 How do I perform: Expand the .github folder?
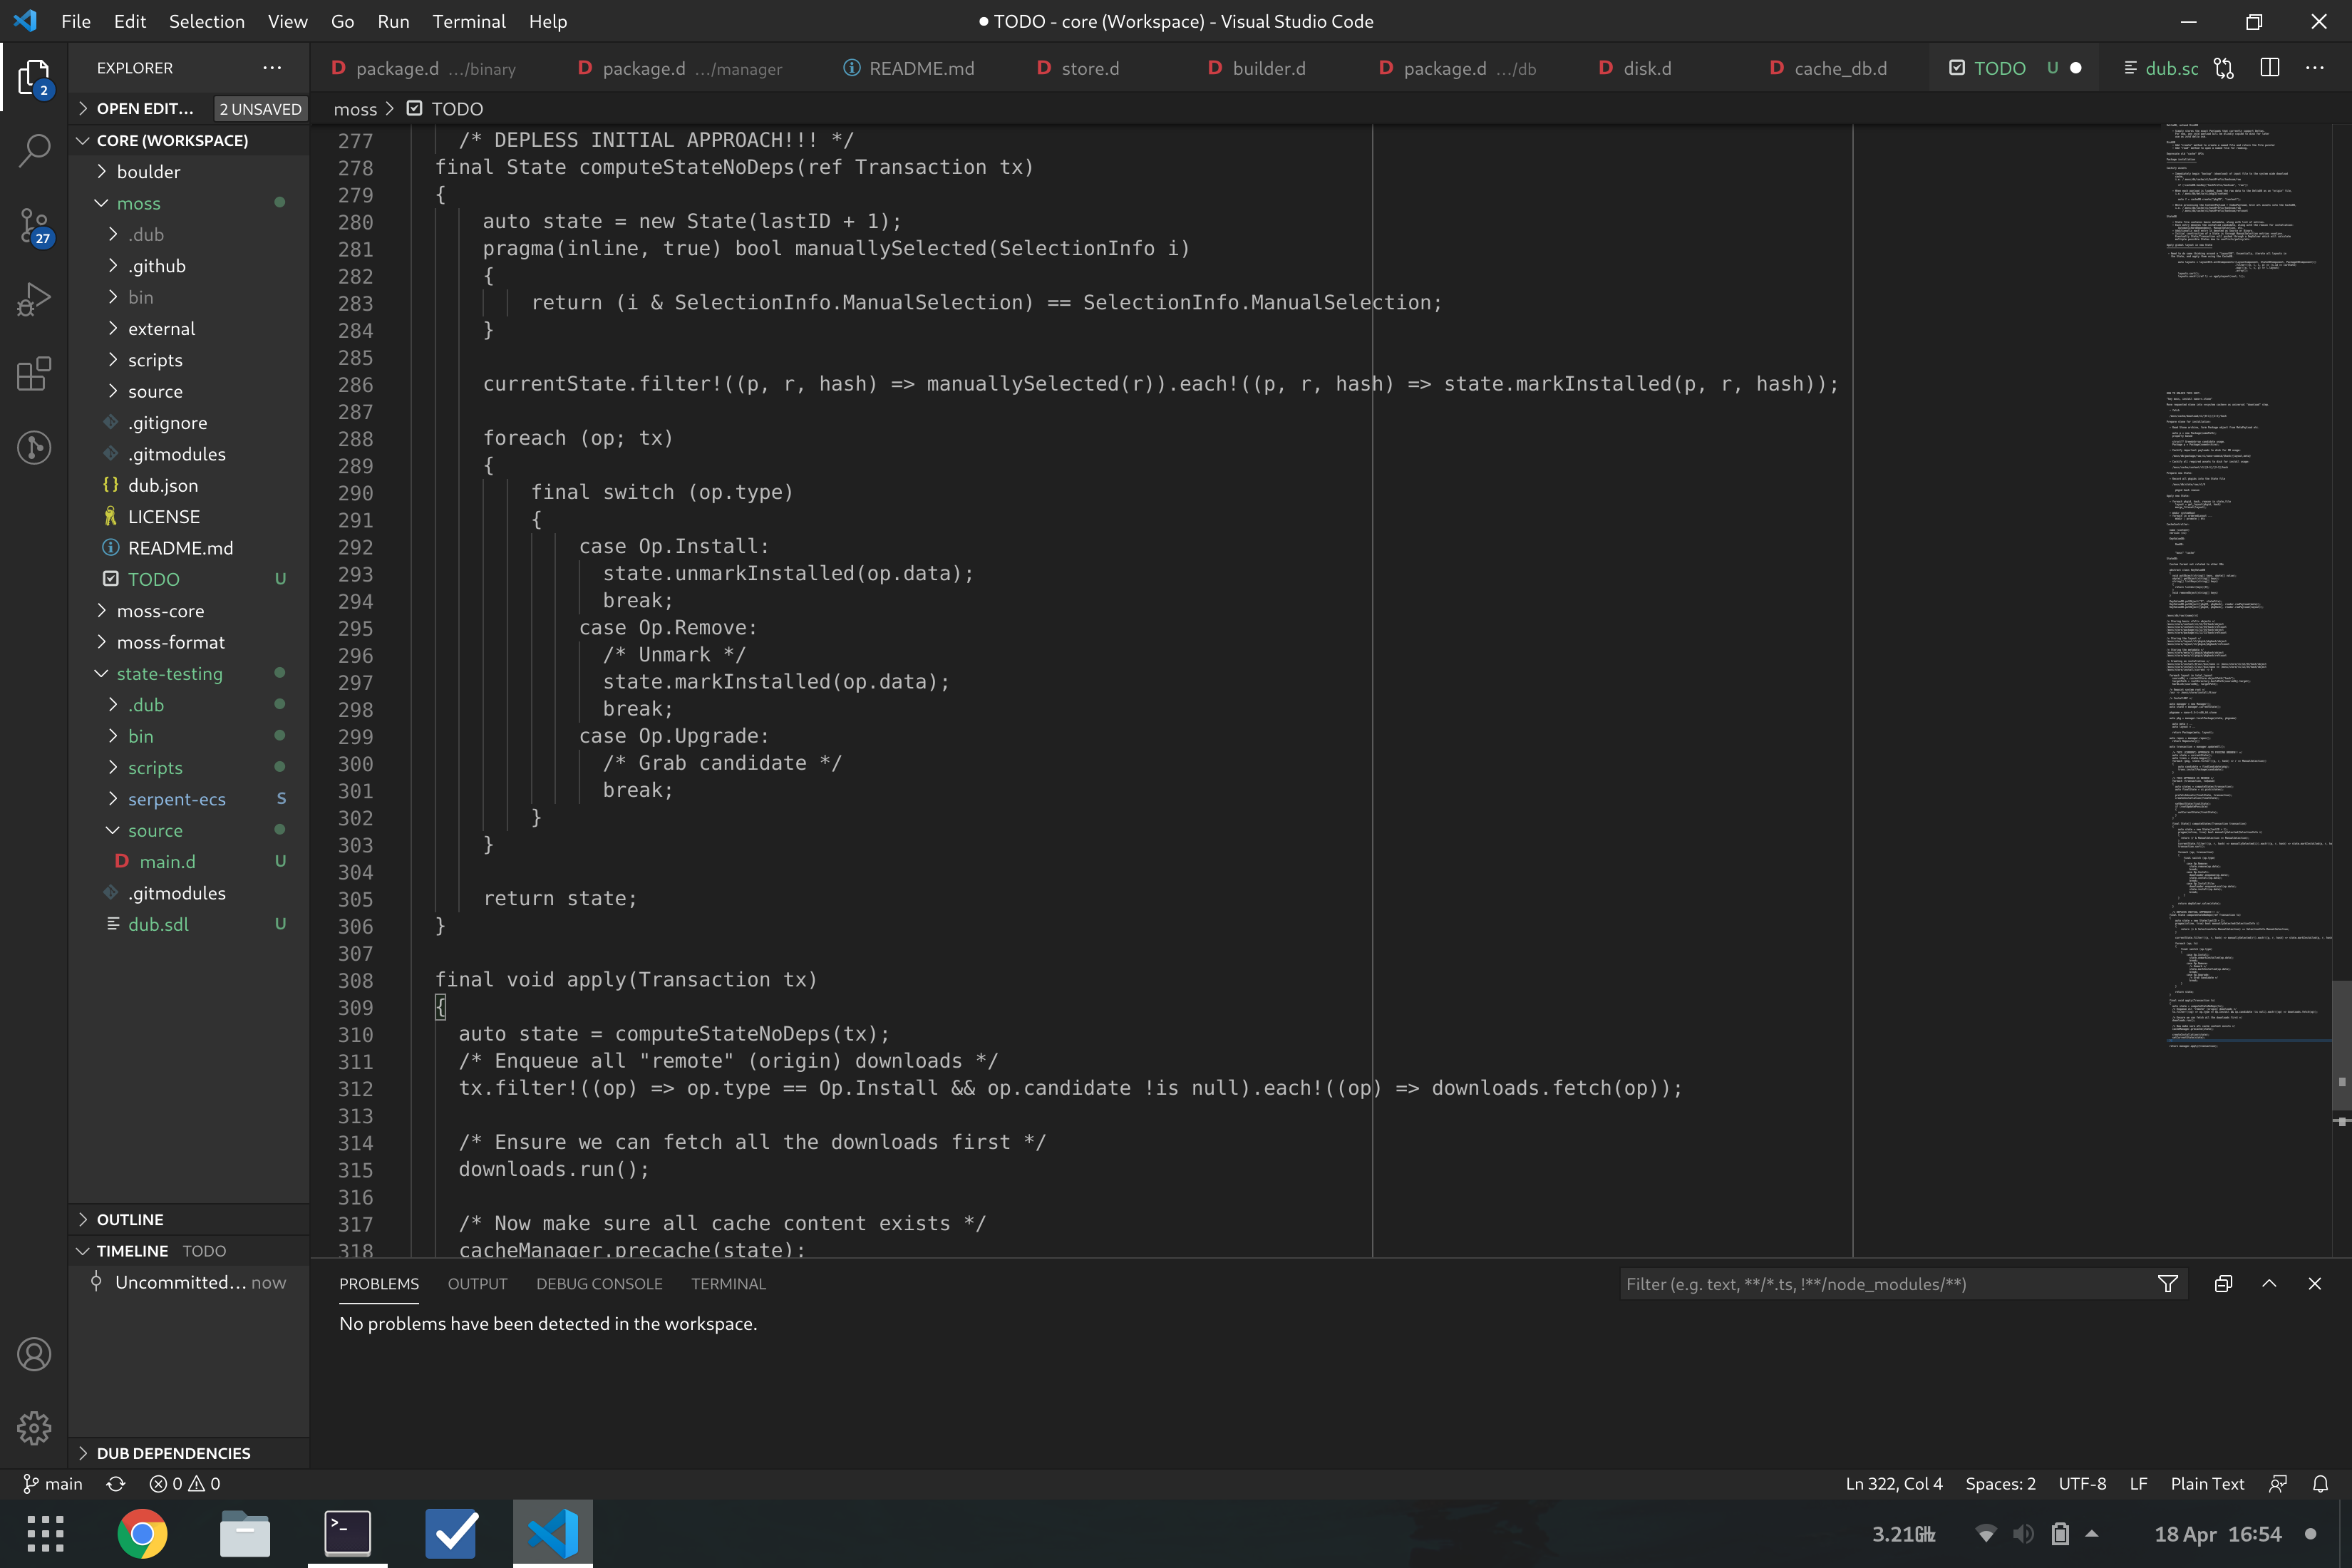click(x=189, y=266)
